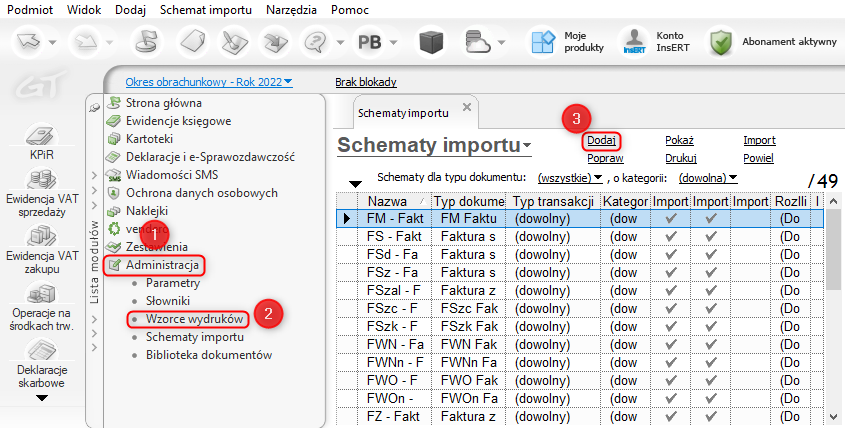845x428 pixels.
Task: Expand the cloud server dropdown arrow
Action: pyautogui.click(x=502, y=42)
